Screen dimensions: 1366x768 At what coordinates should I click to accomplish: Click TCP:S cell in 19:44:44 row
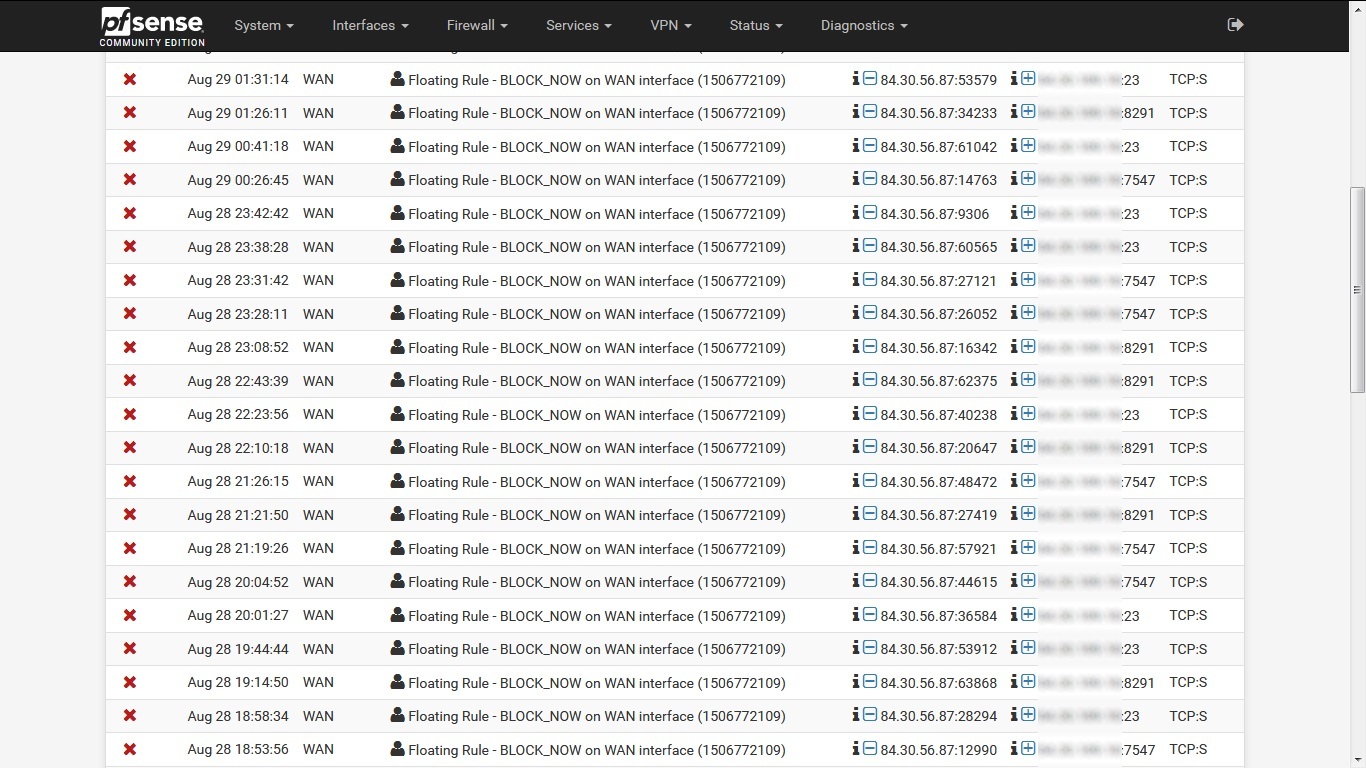[1188, 649]
